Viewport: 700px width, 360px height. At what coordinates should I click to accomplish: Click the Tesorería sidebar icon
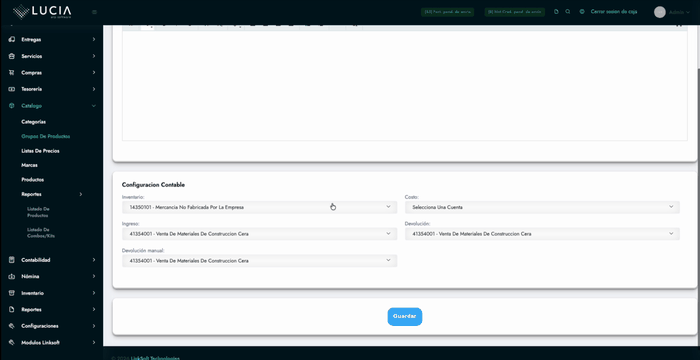pyautogui.click(x=12, y=89)
